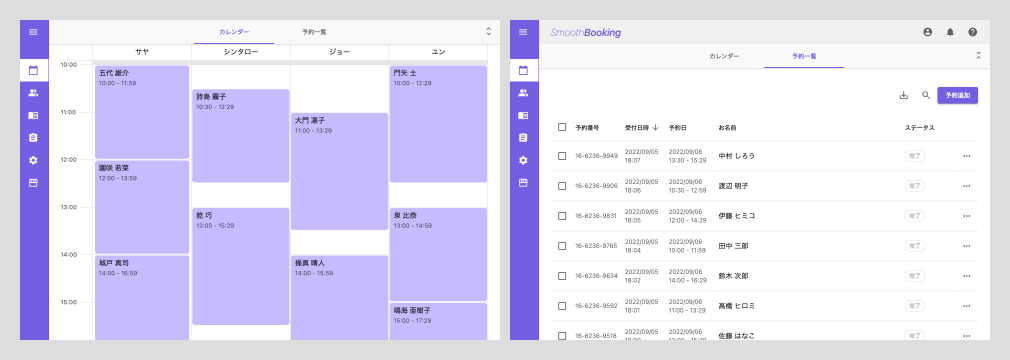This screenshot has height=360, width=1010.
Task: Click the サヤ staff column header
Action: point(142,52)
